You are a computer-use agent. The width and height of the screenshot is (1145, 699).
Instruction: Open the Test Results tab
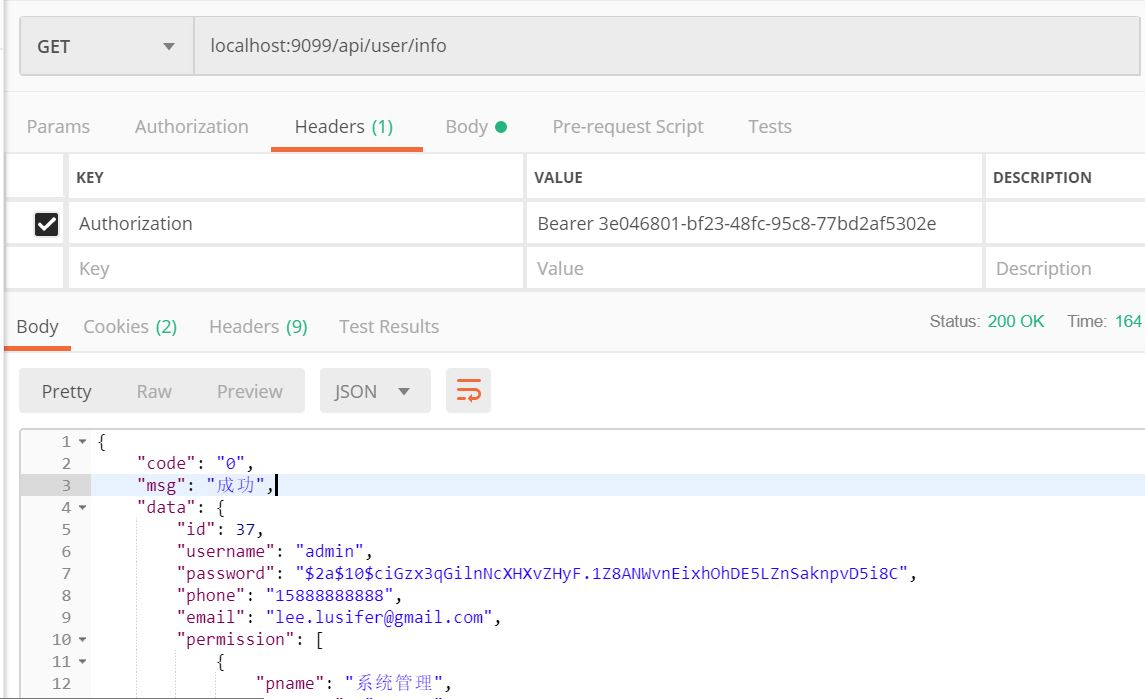[x=388, y=326]
